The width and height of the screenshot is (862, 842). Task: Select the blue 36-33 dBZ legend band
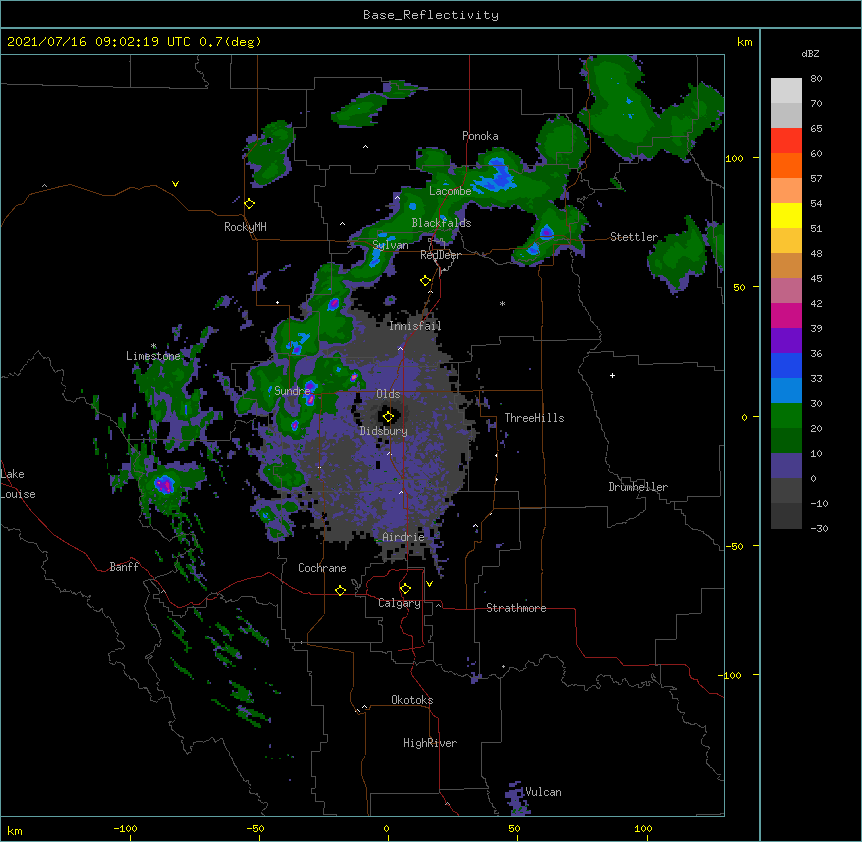(786, 365)
